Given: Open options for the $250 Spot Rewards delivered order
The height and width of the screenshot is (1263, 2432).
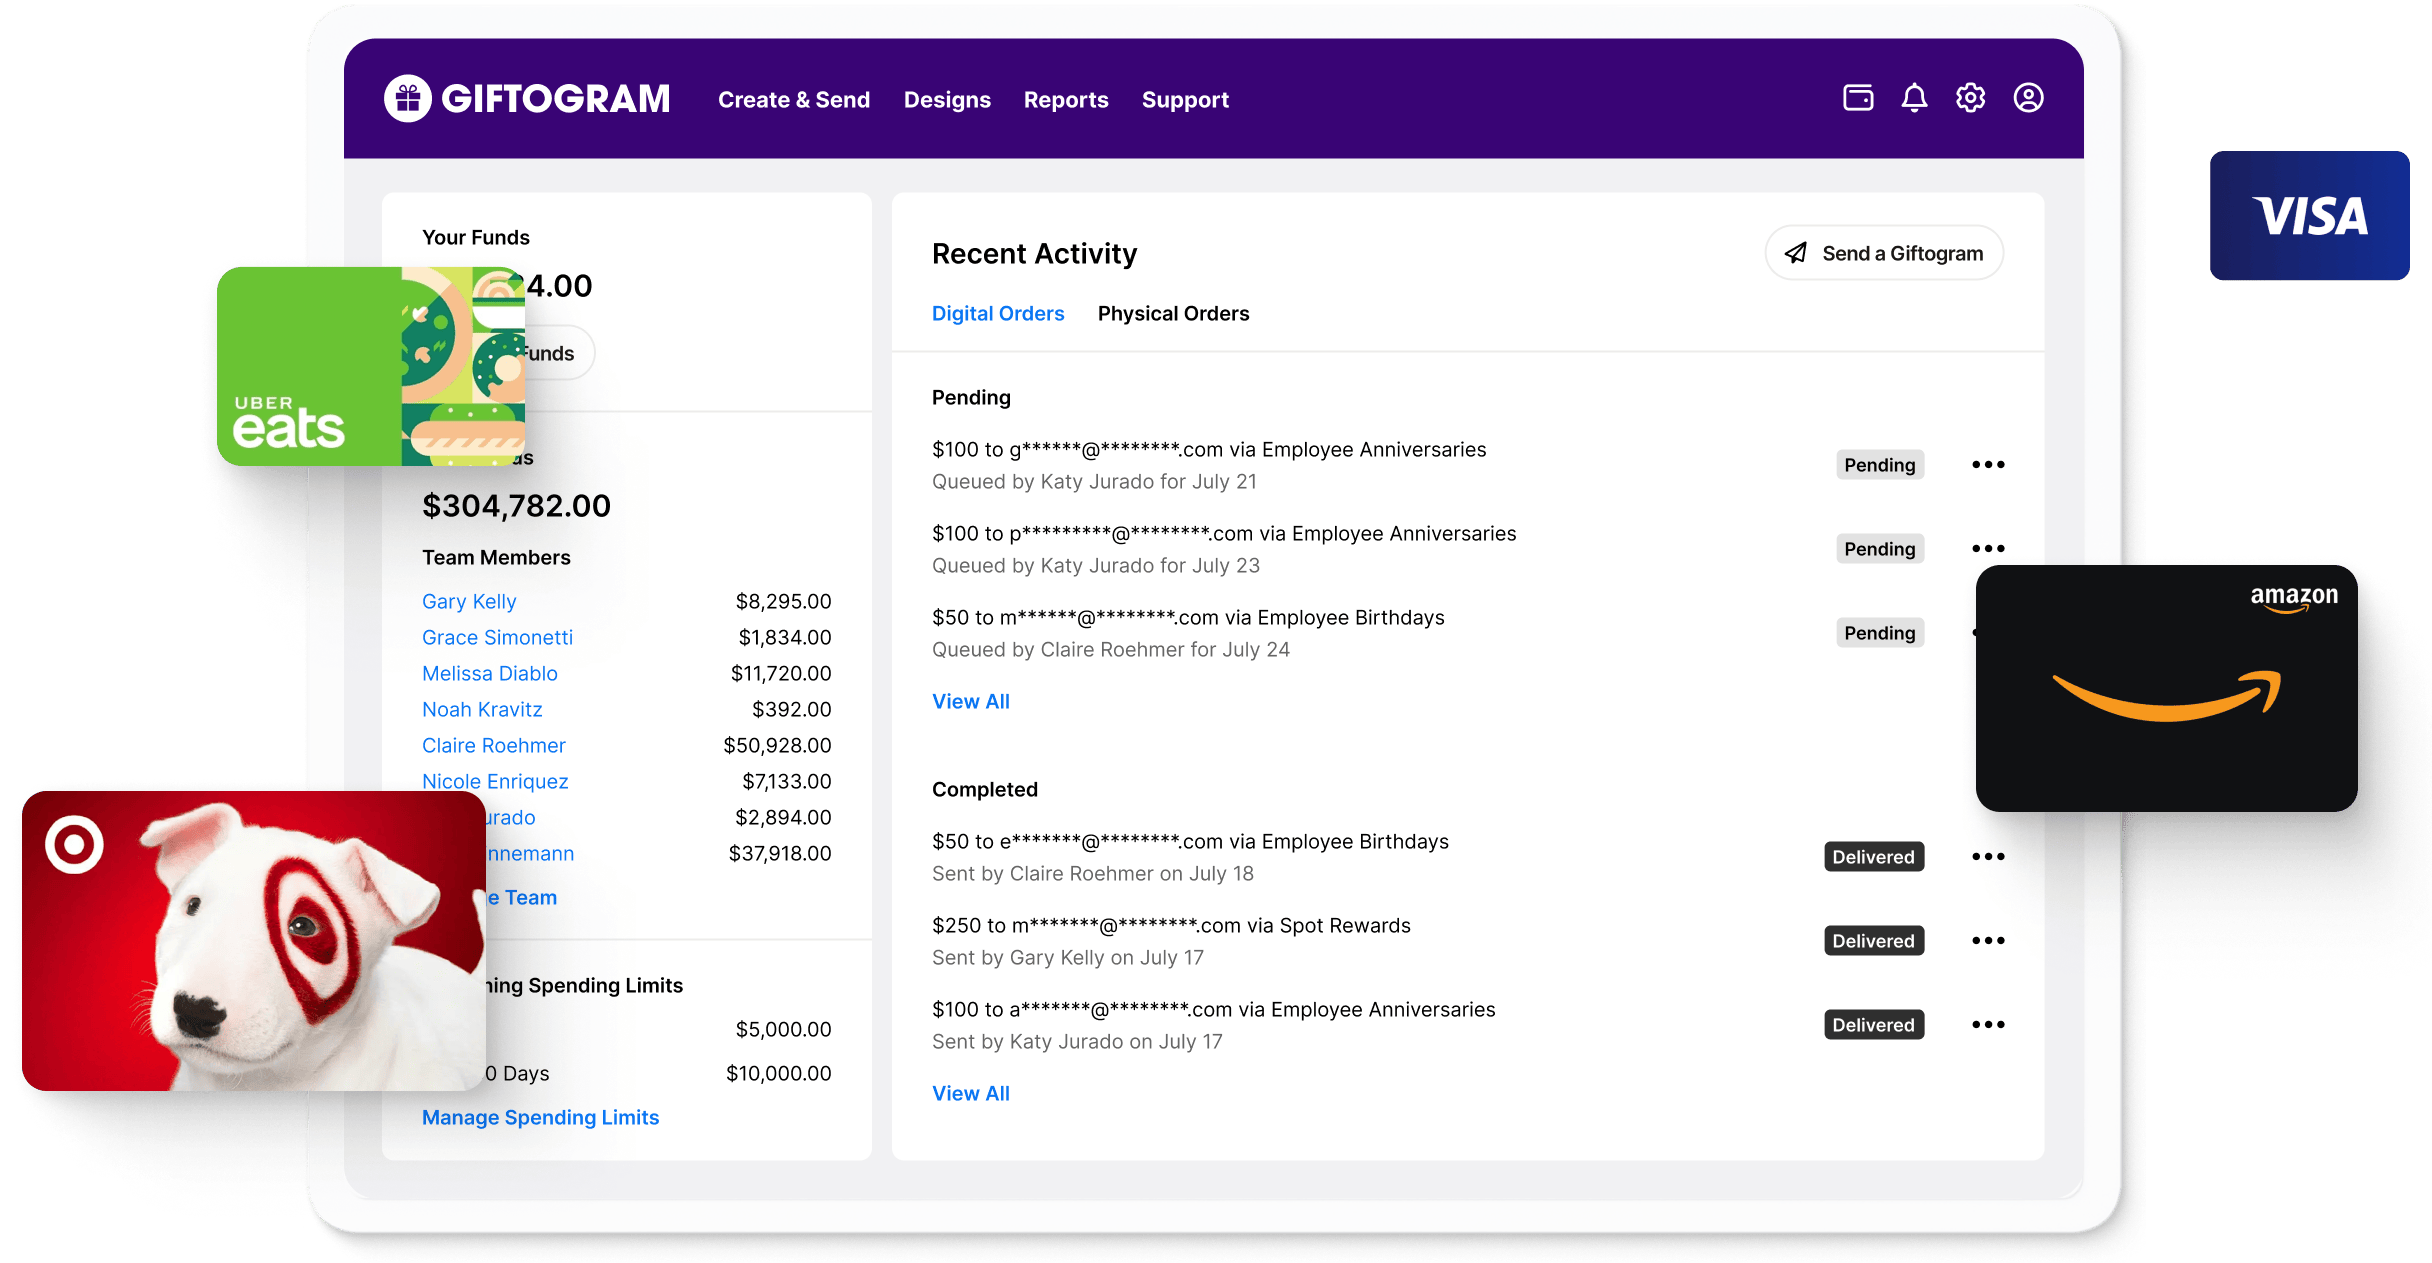Looking at the screenshot, I should pyautogui.click(x=1988, y=940).
